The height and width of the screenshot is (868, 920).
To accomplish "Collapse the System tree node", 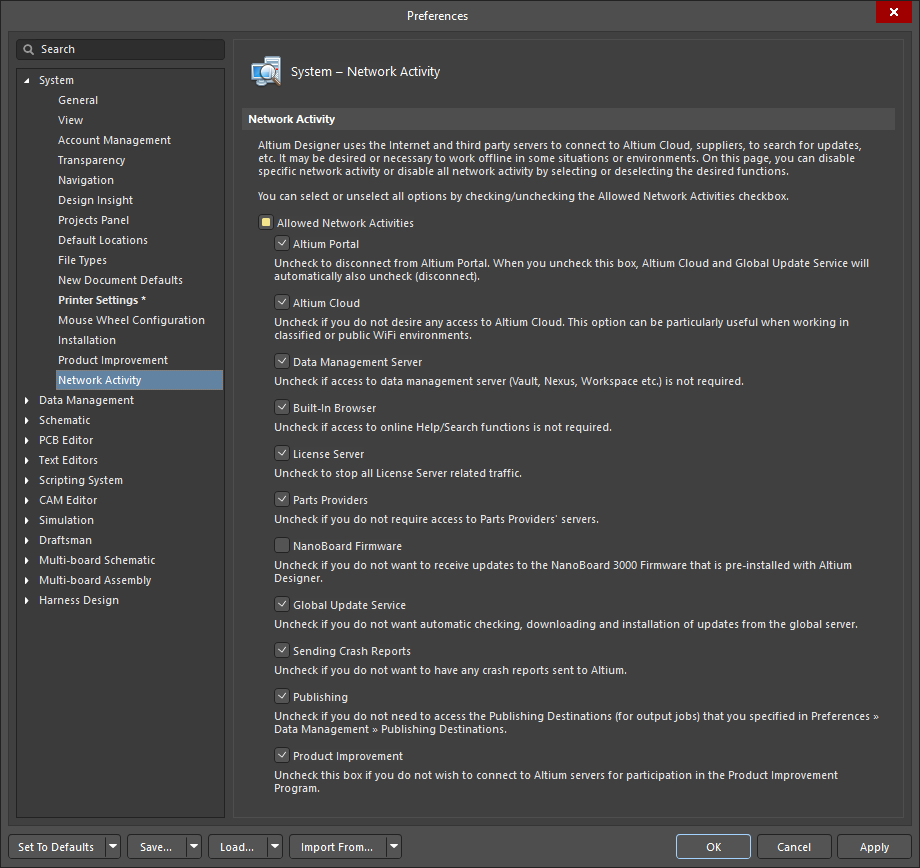I will [x=26, y=80].
